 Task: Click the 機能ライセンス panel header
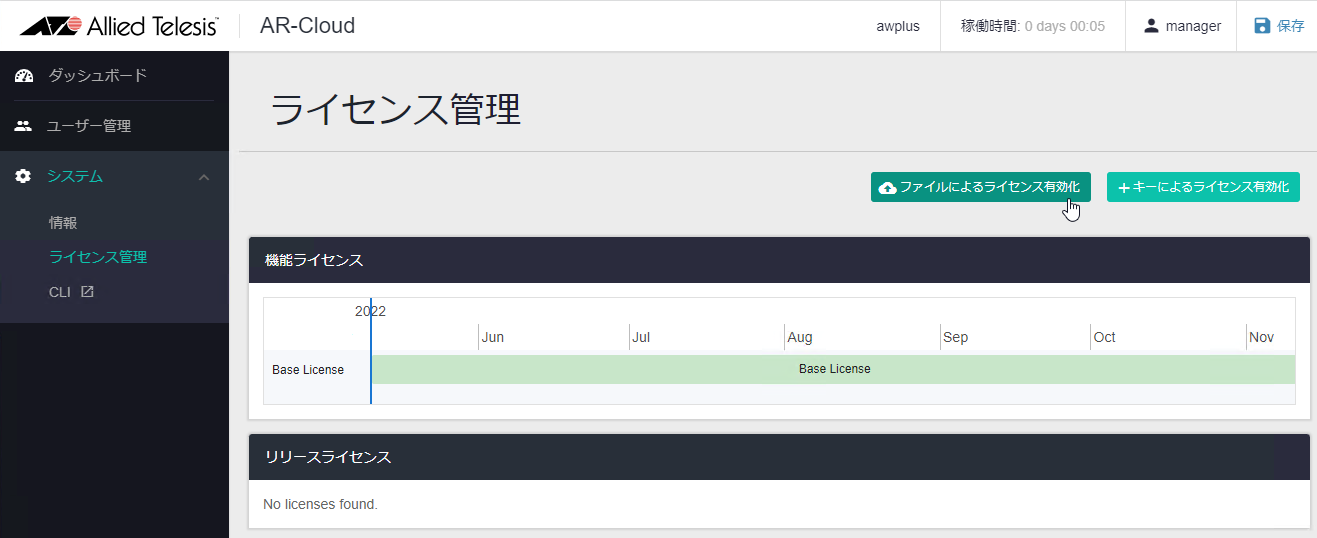coord(779,260)
